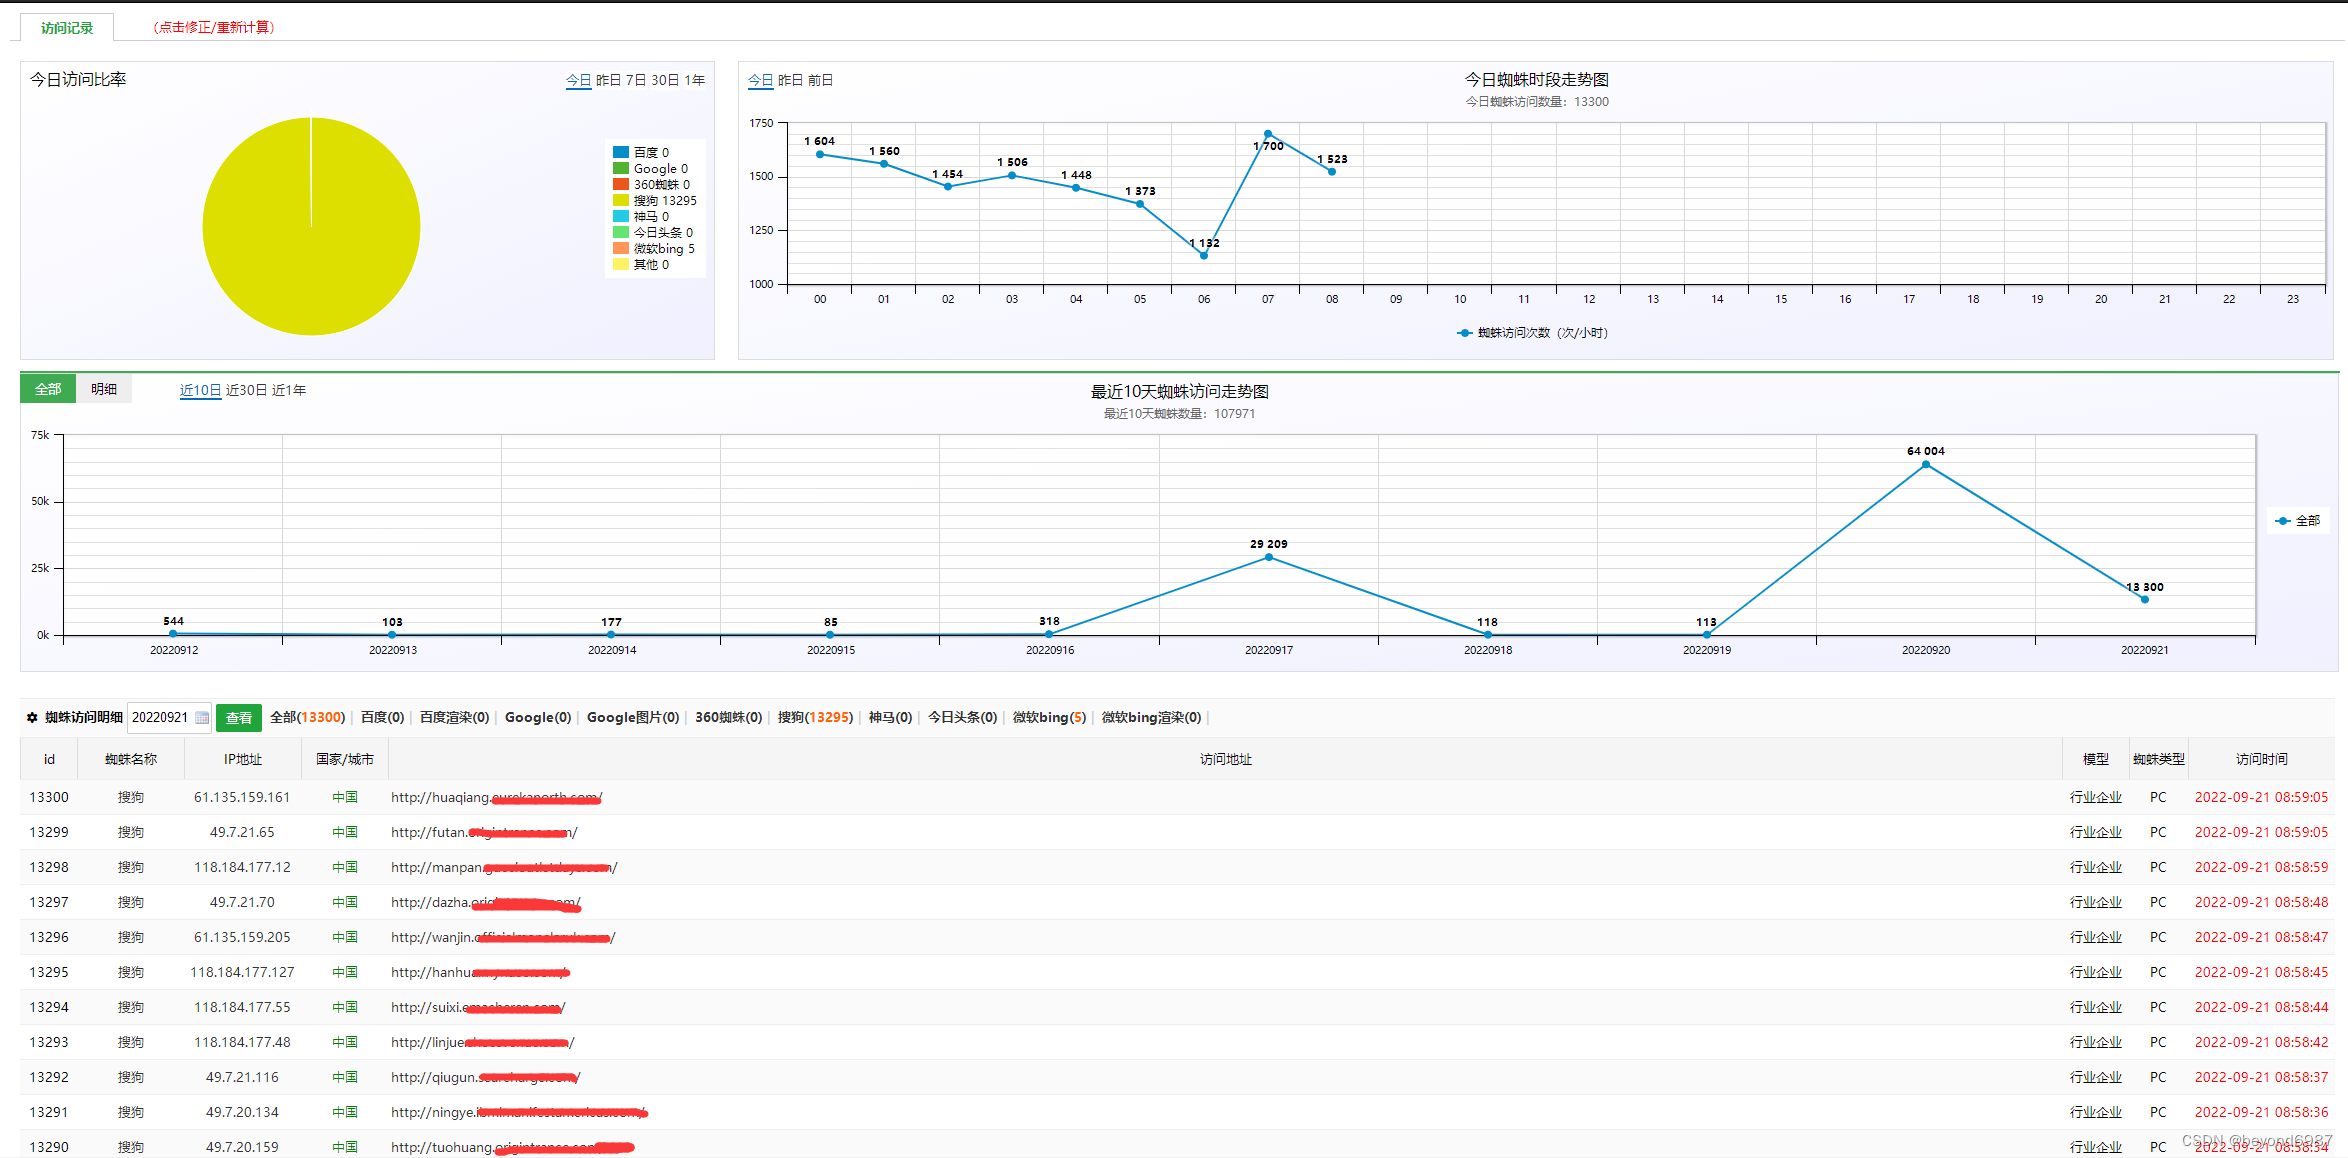Select 近30日 trend range
2348x1158 pixels.
(246, 390)
